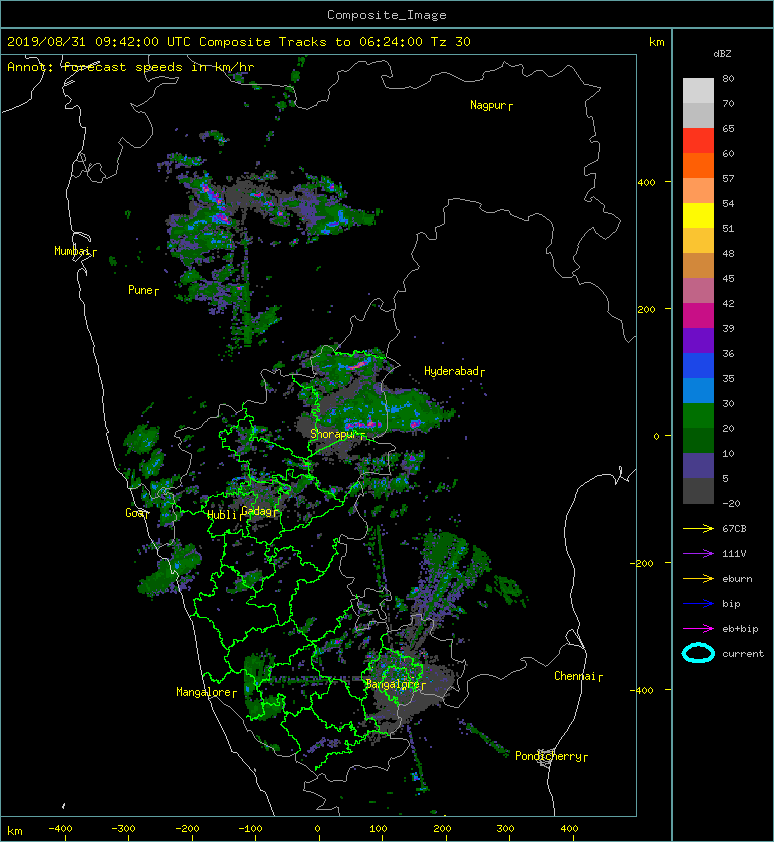
Task: Click the 400 km mark on vertical axis
Action: (x=646, y=183)
